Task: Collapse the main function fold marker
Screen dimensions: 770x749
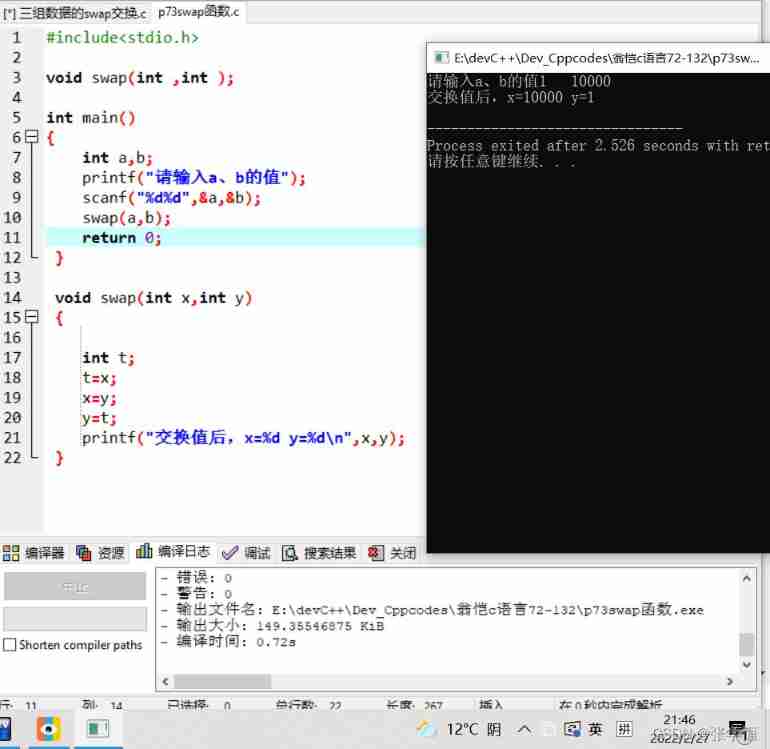Action: coord(31,137)
